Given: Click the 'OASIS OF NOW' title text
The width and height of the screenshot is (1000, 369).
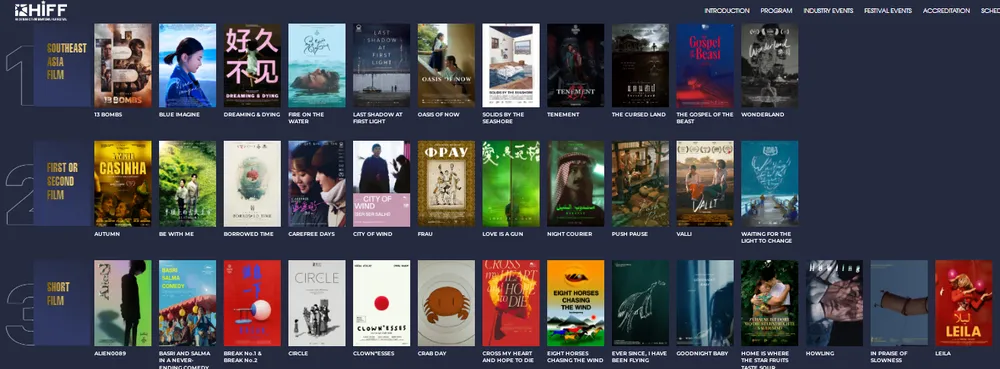Looking at the screenshot, I should (439, 115).
